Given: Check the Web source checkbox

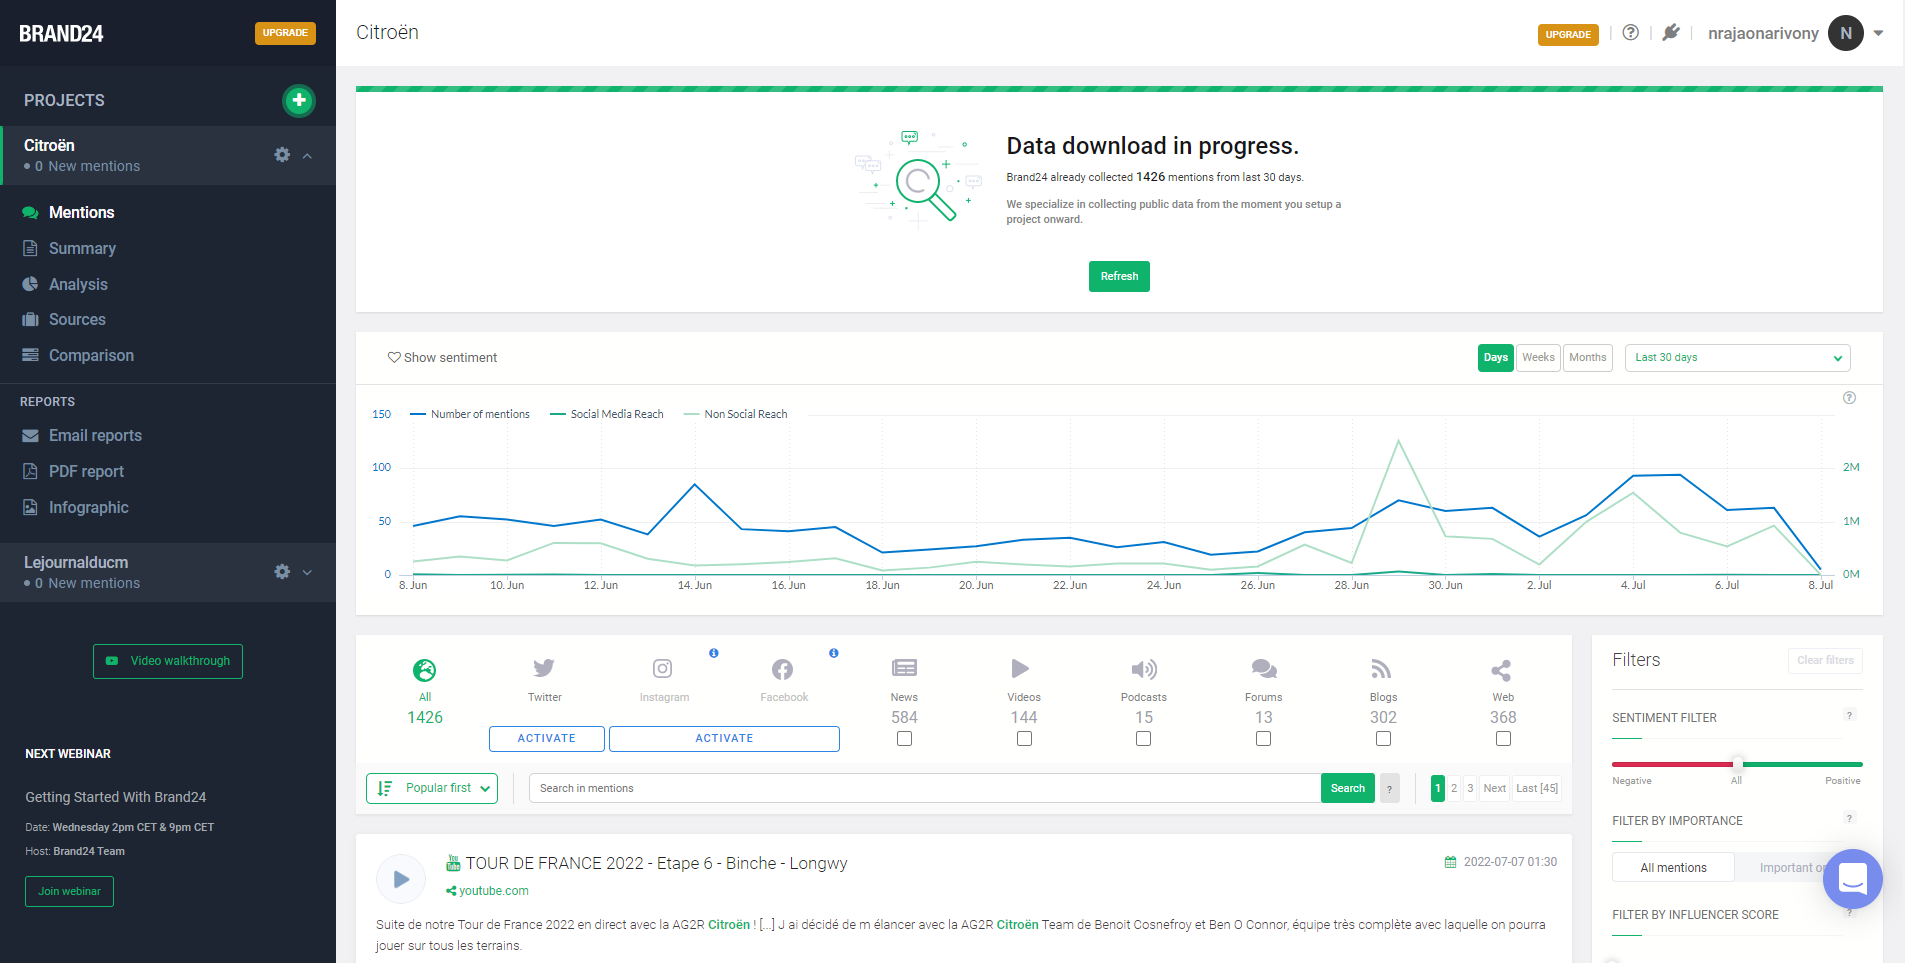Looking at the screenshot, I should [x=1503, y=738].
